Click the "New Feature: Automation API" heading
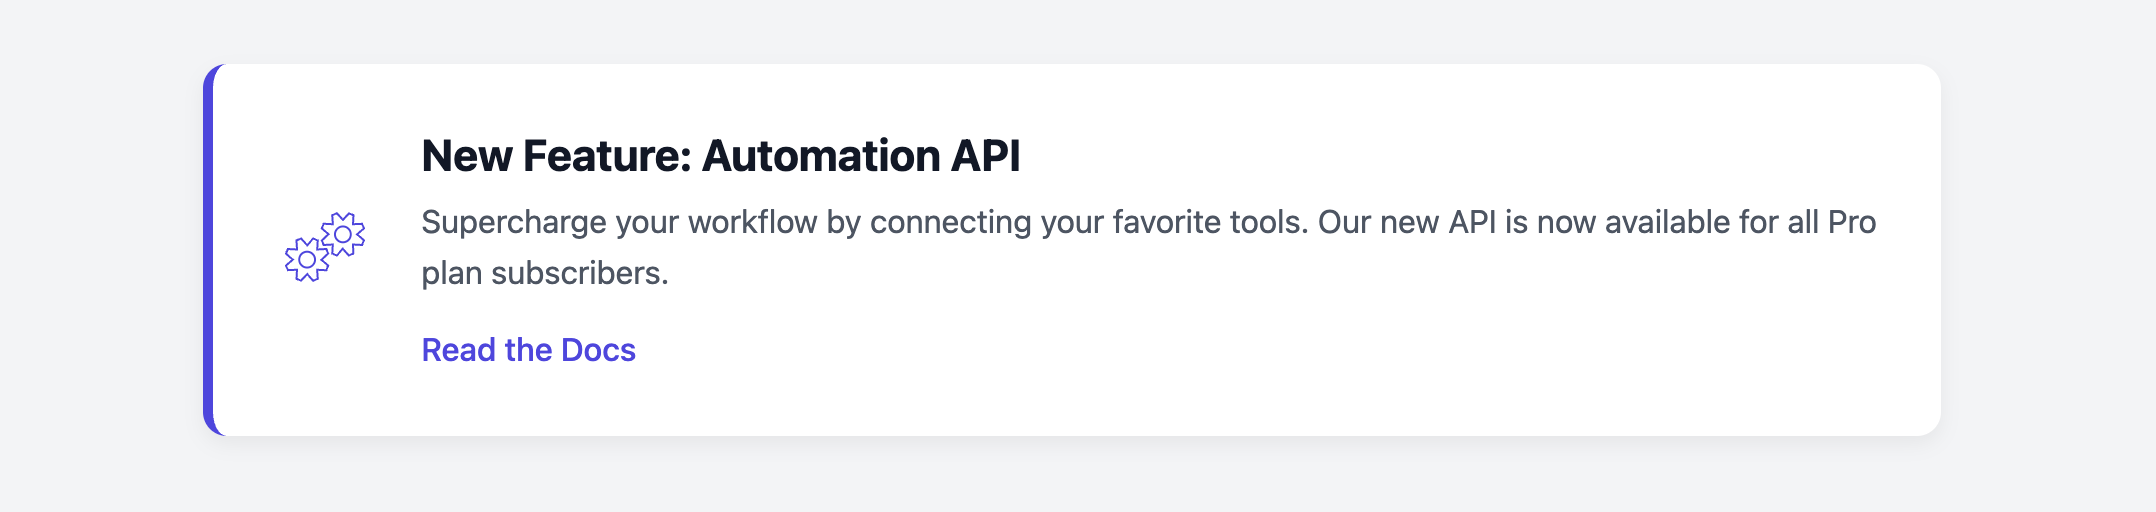The height and width of the screenshot is (512, 2156). pyautogui.click(x=721, y=156)
